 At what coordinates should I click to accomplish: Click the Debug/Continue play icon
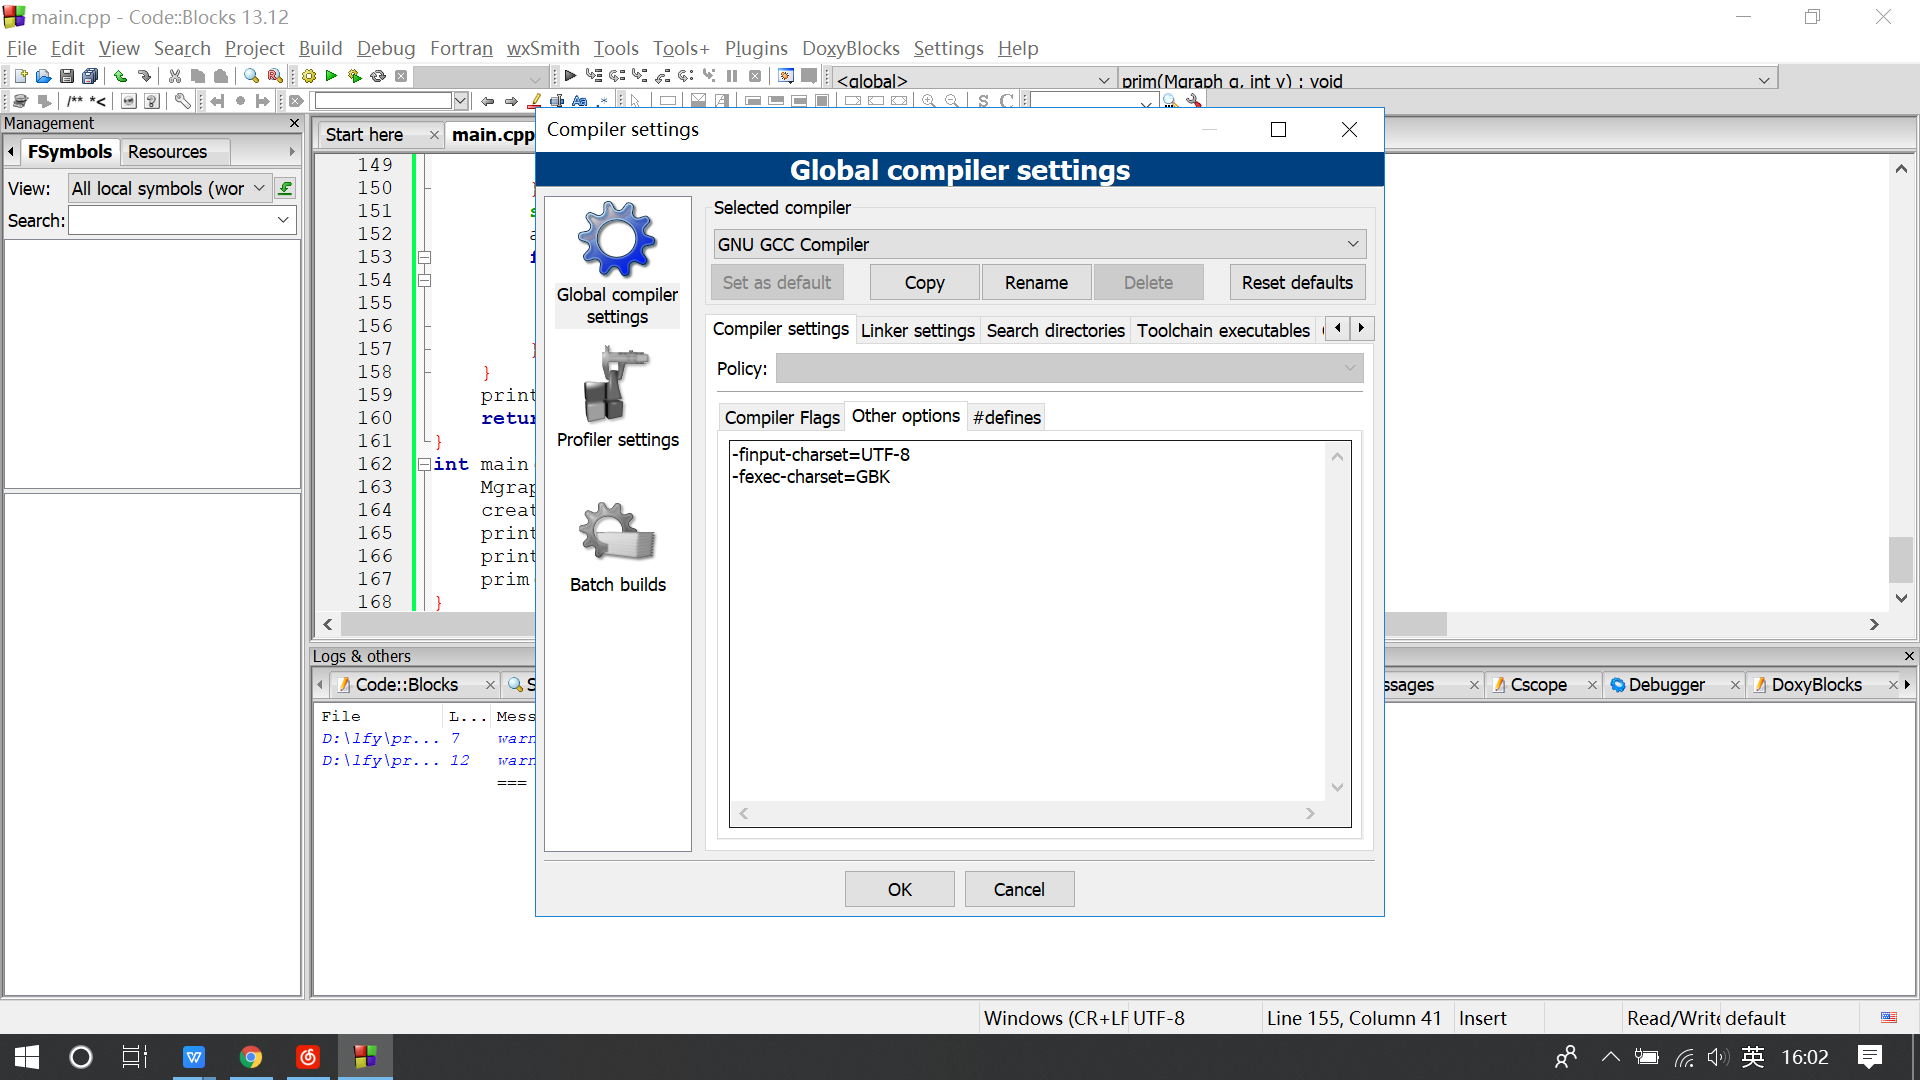570,76
